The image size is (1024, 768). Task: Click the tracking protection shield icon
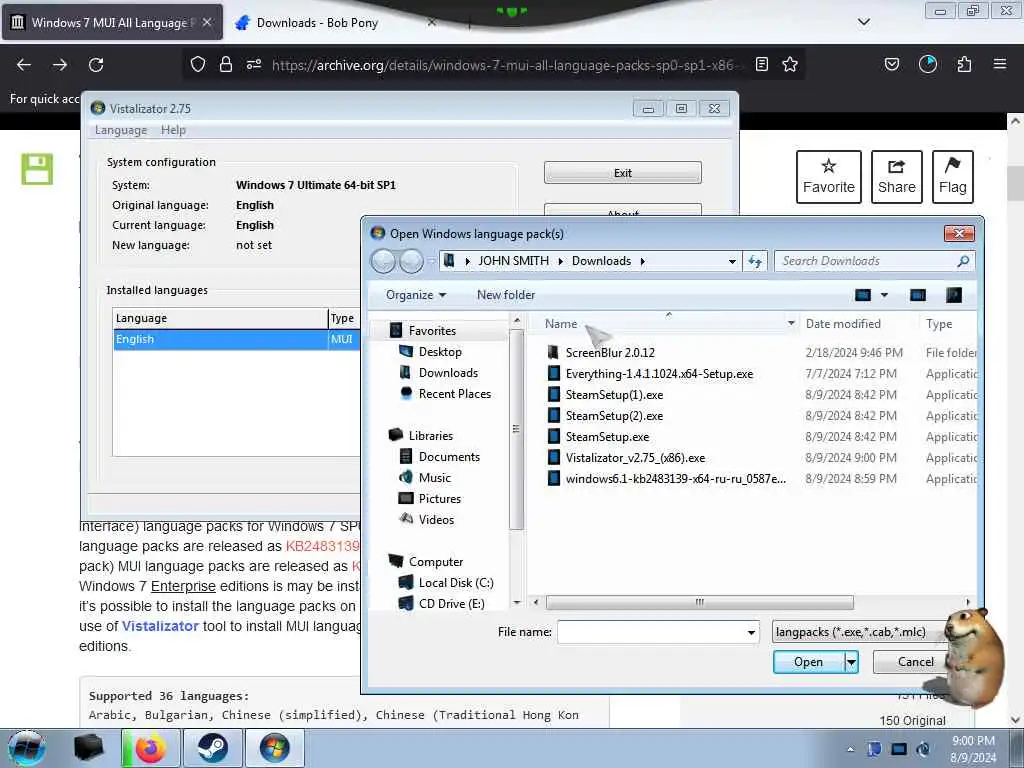click(x=198, y=64)
